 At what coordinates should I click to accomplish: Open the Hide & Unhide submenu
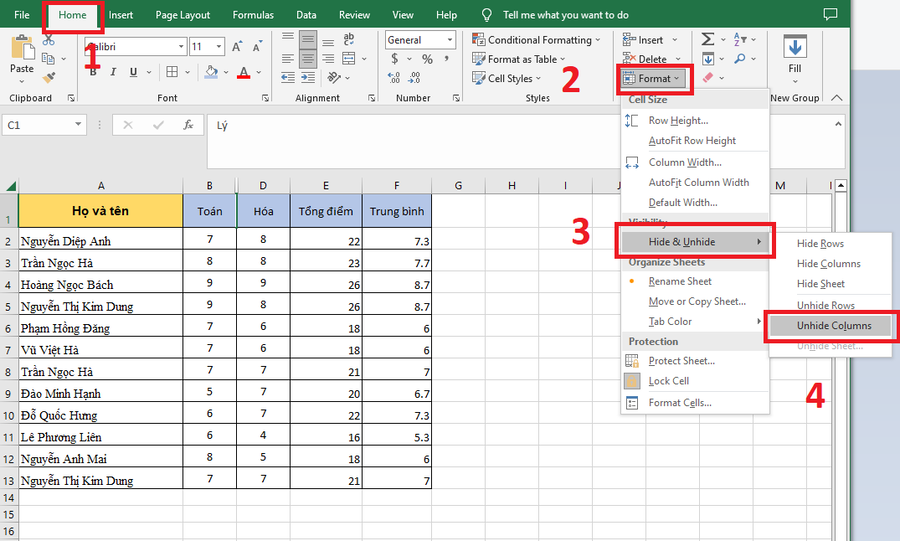(695, 242)
